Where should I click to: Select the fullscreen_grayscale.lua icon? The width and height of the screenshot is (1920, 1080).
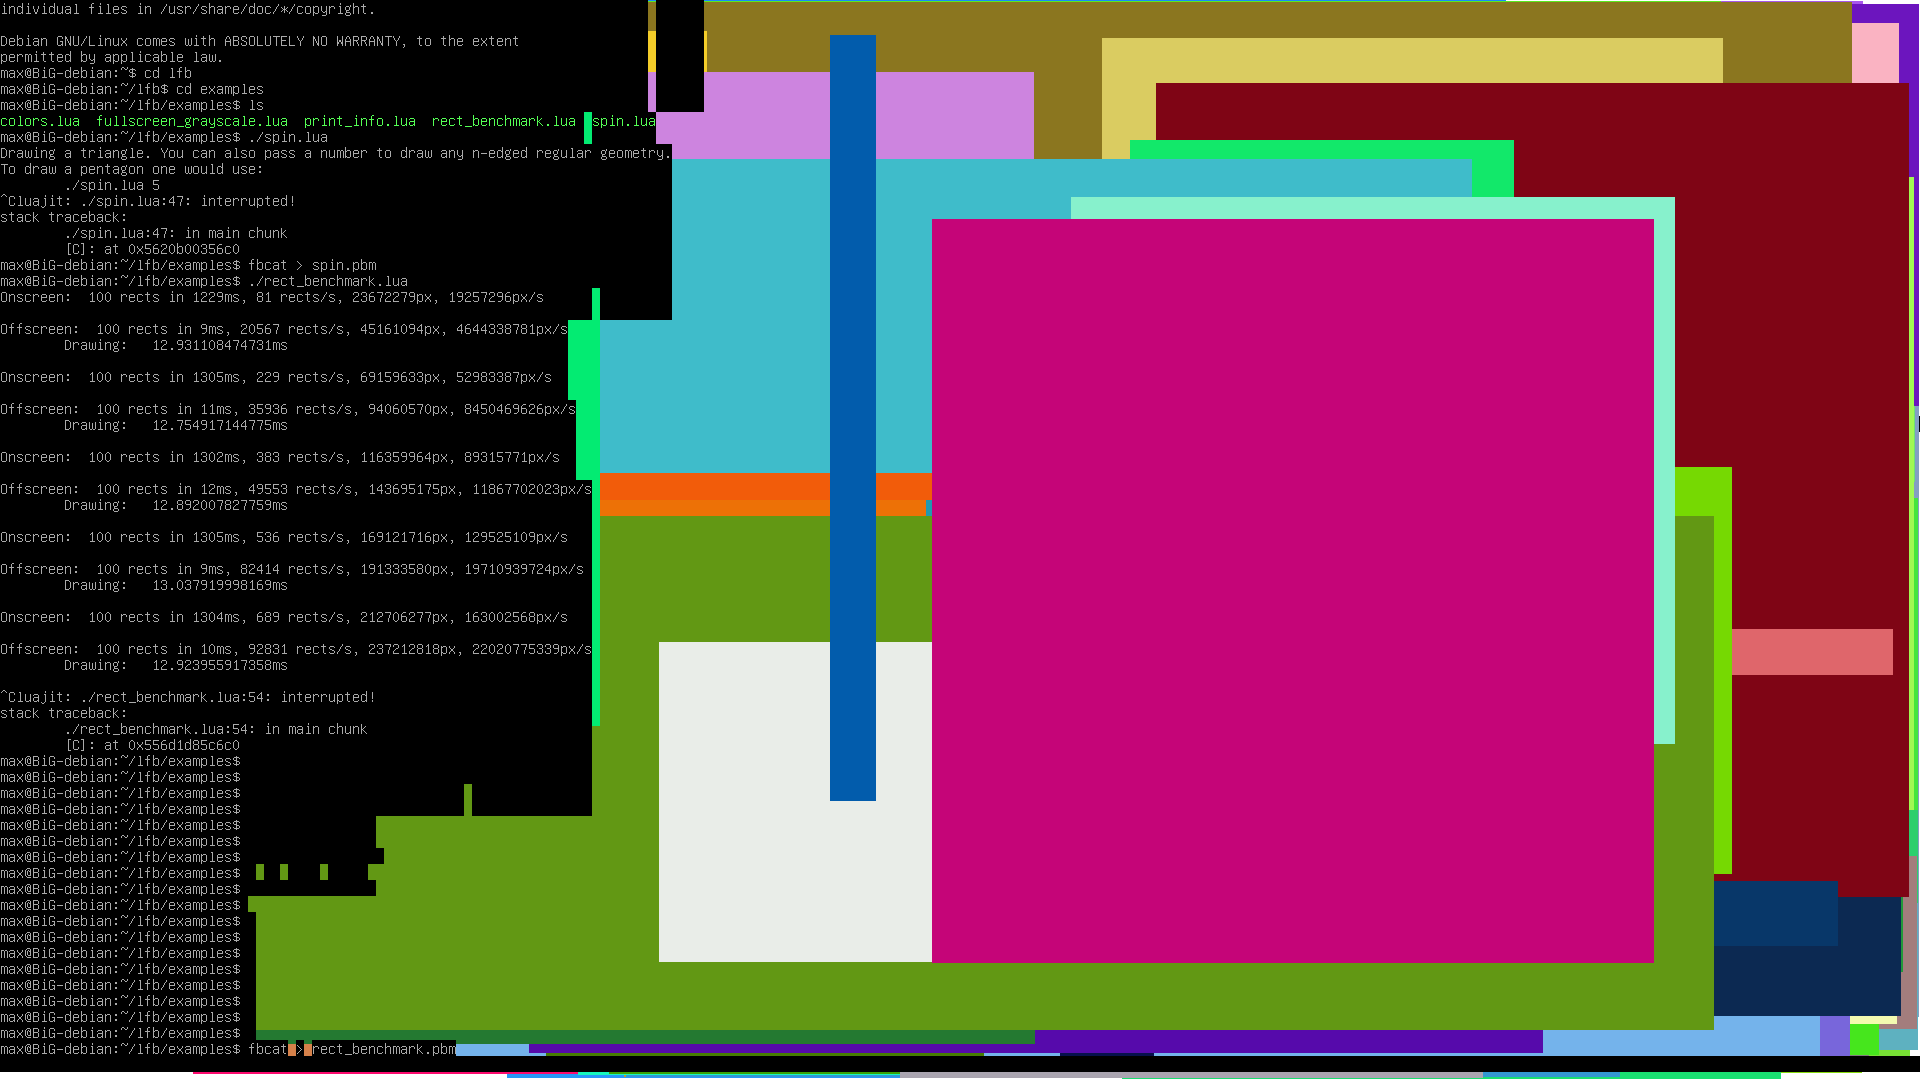point(193,120)
